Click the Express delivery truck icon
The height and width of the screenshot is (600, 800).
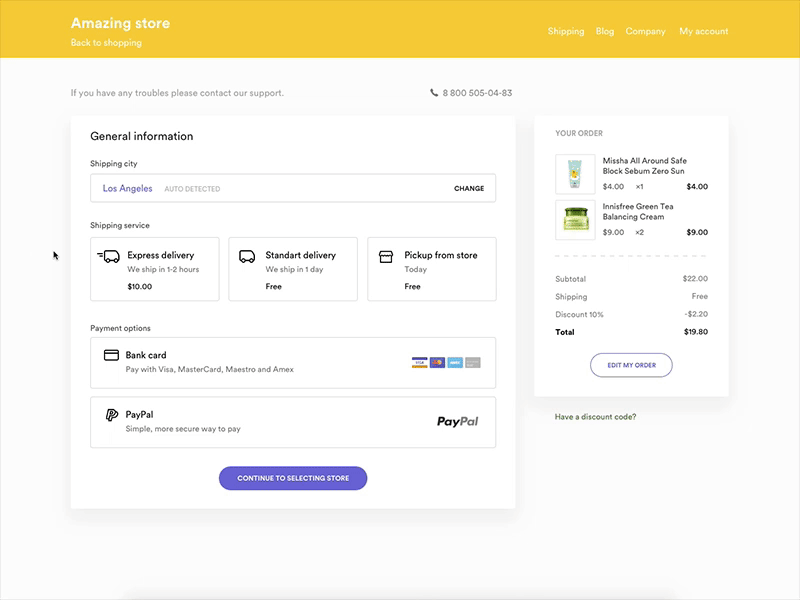click(x=109, y=256)
